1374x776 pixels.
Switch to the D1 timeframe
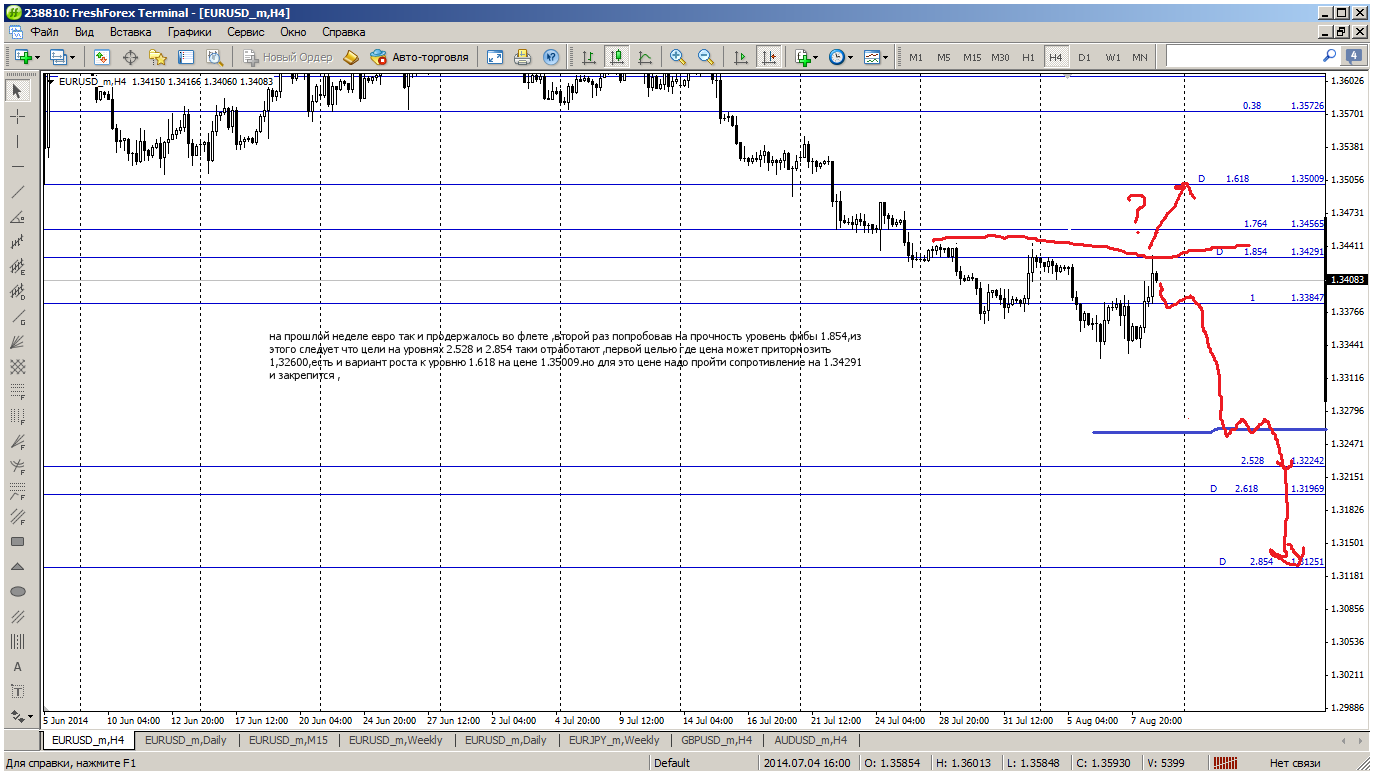[1084, 58]
